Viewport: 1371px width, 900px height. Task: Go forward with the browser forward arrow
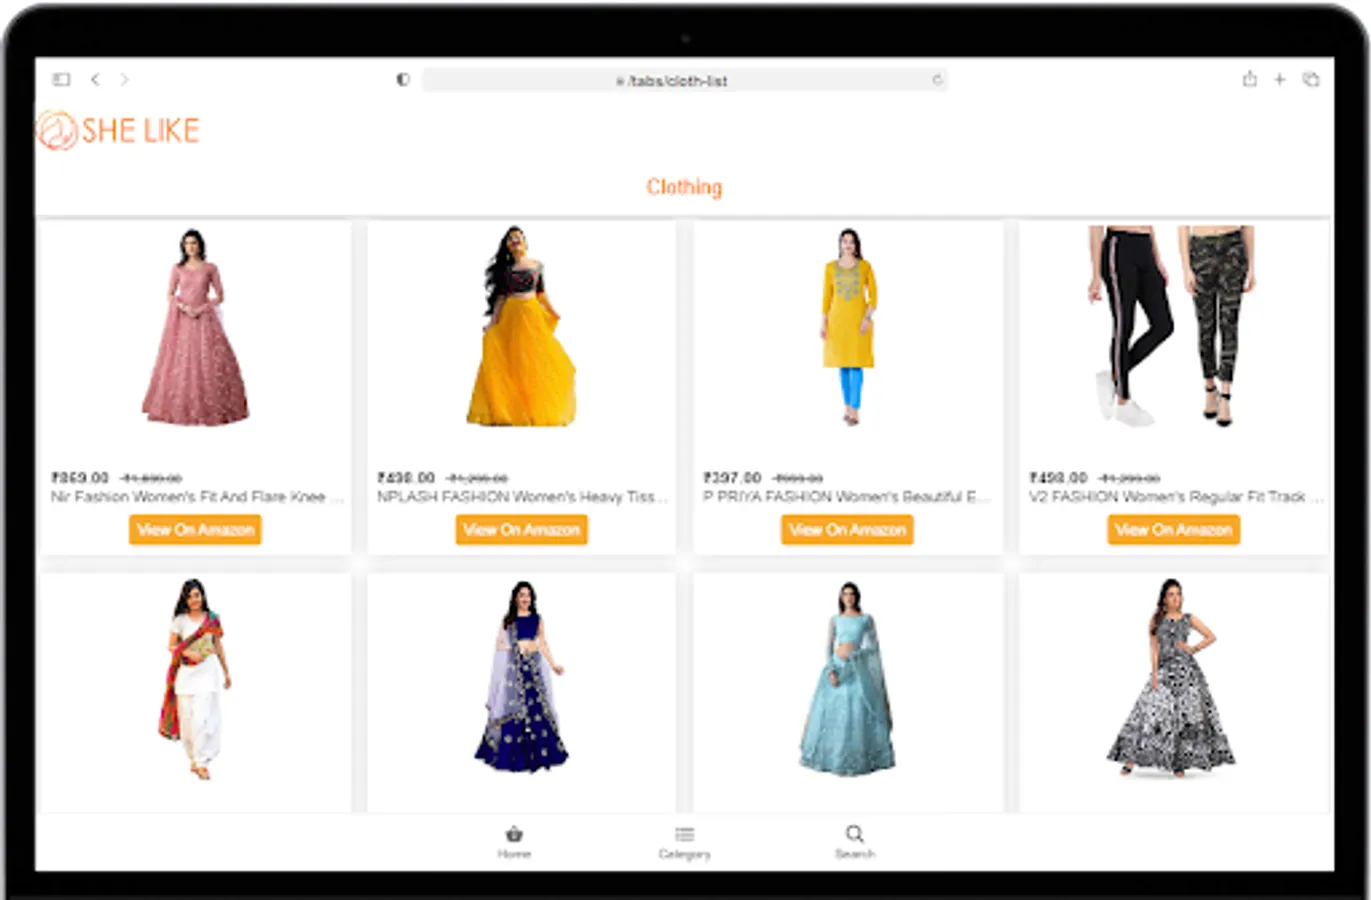[x=124, y=79]
